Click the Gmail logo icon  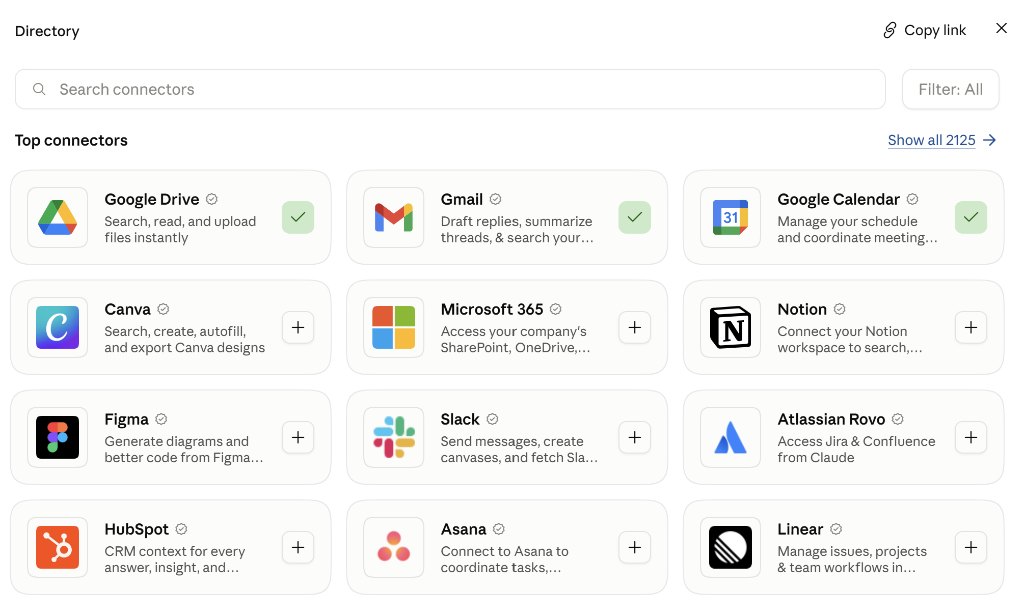point(394,218)
